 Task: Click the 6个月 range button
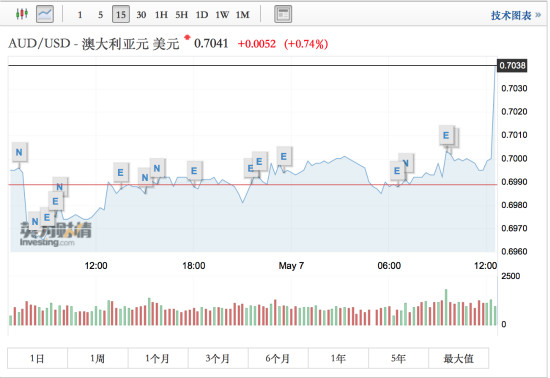(x=278, y=358)
